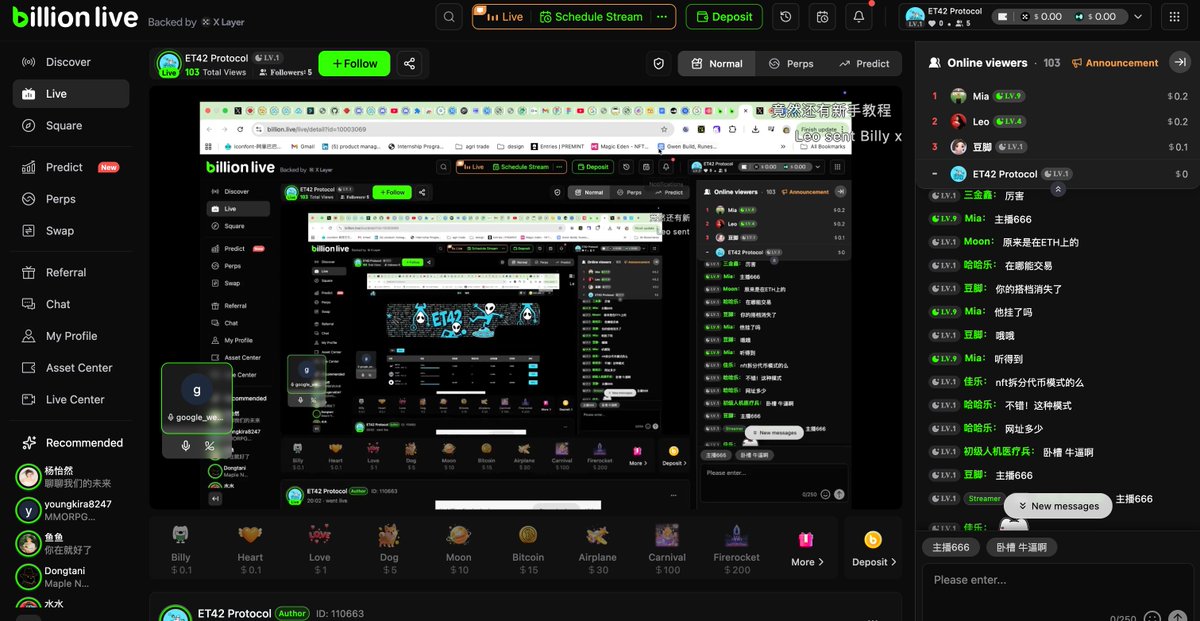Open Referral page
The width and height of the screenshot is (1200, 621).
click(x=71, y=272)
